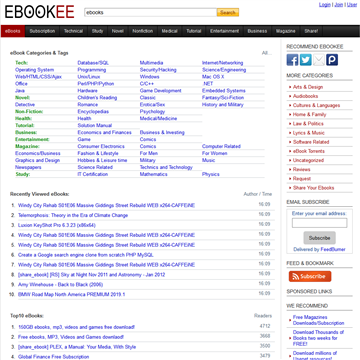Open the Game Development category link
Viewport: 360px width, 360px height.
[160, 91]
